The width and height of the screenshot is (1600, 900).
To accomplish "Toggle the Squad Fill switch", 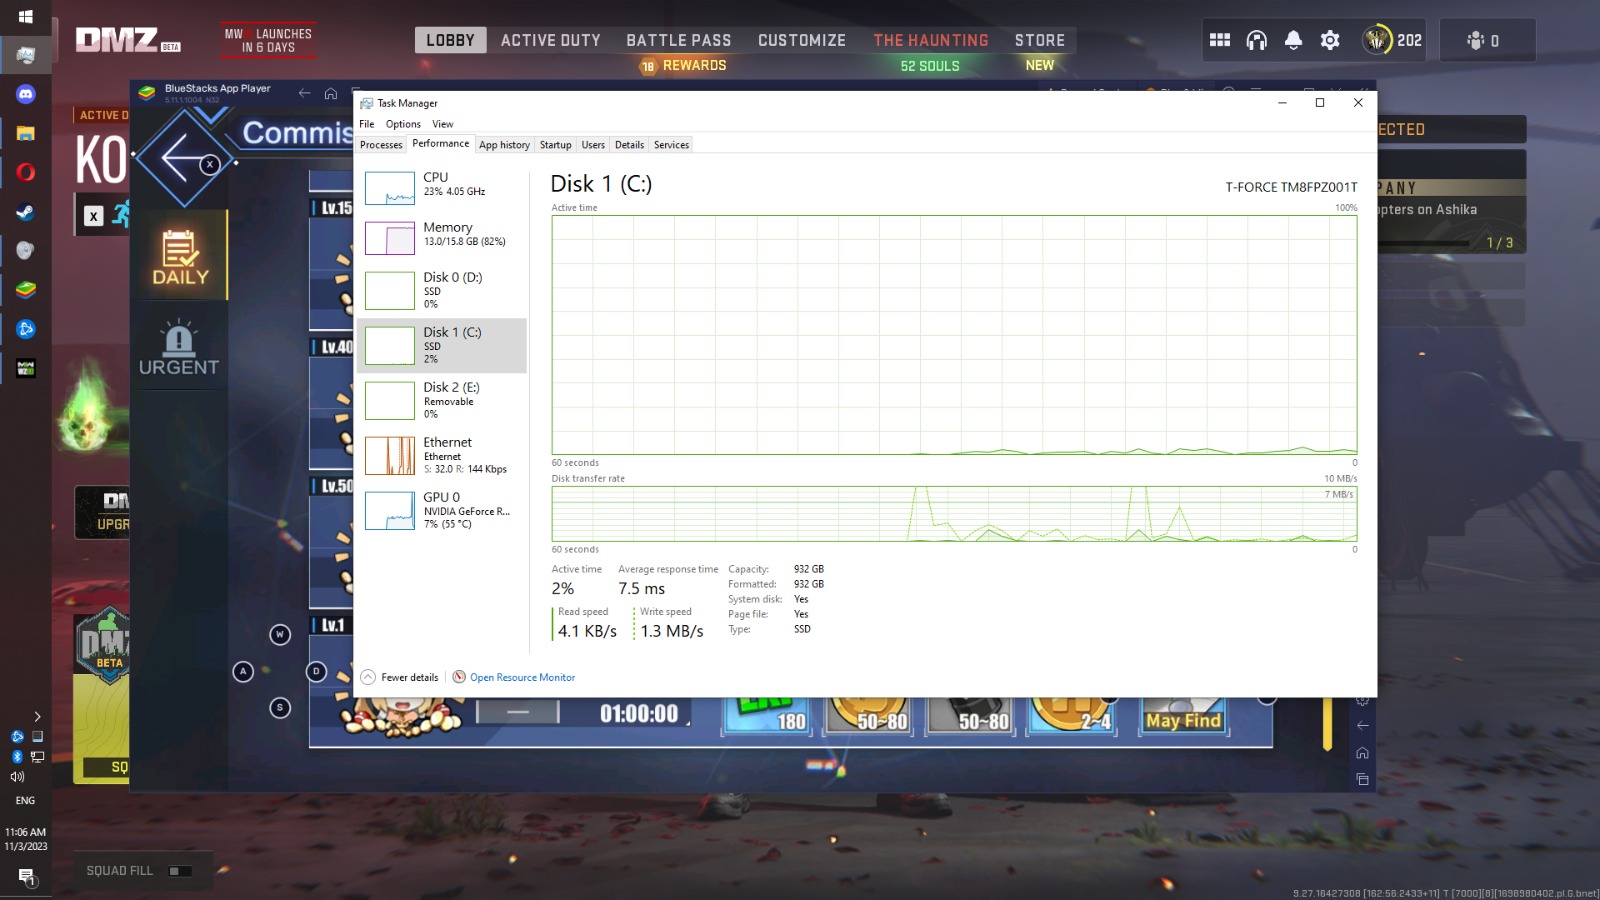I will pyautogui.click(x=180, y=871).
